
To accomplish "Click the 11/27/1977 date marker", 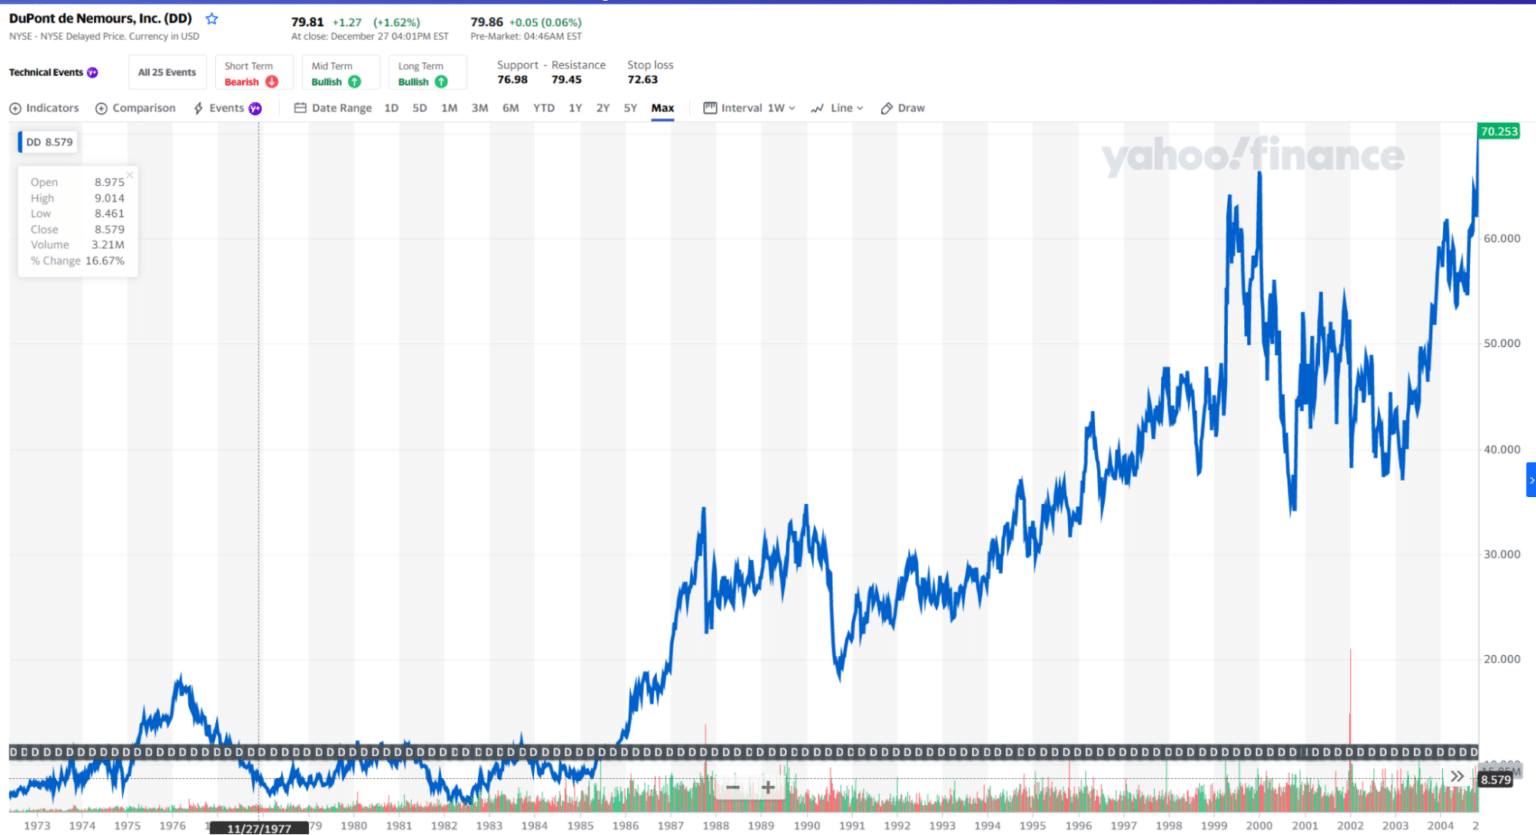I will [x=259, y=828].
